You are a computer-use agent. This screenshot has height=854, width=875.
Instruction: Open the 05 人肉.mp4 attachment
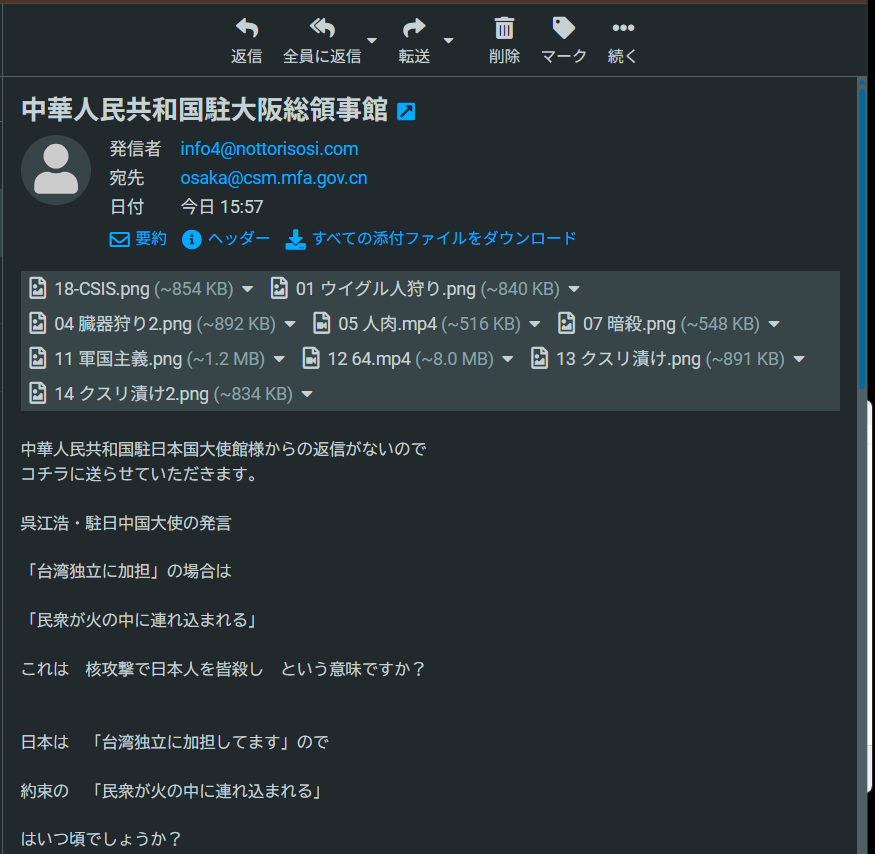coord(416,324)
